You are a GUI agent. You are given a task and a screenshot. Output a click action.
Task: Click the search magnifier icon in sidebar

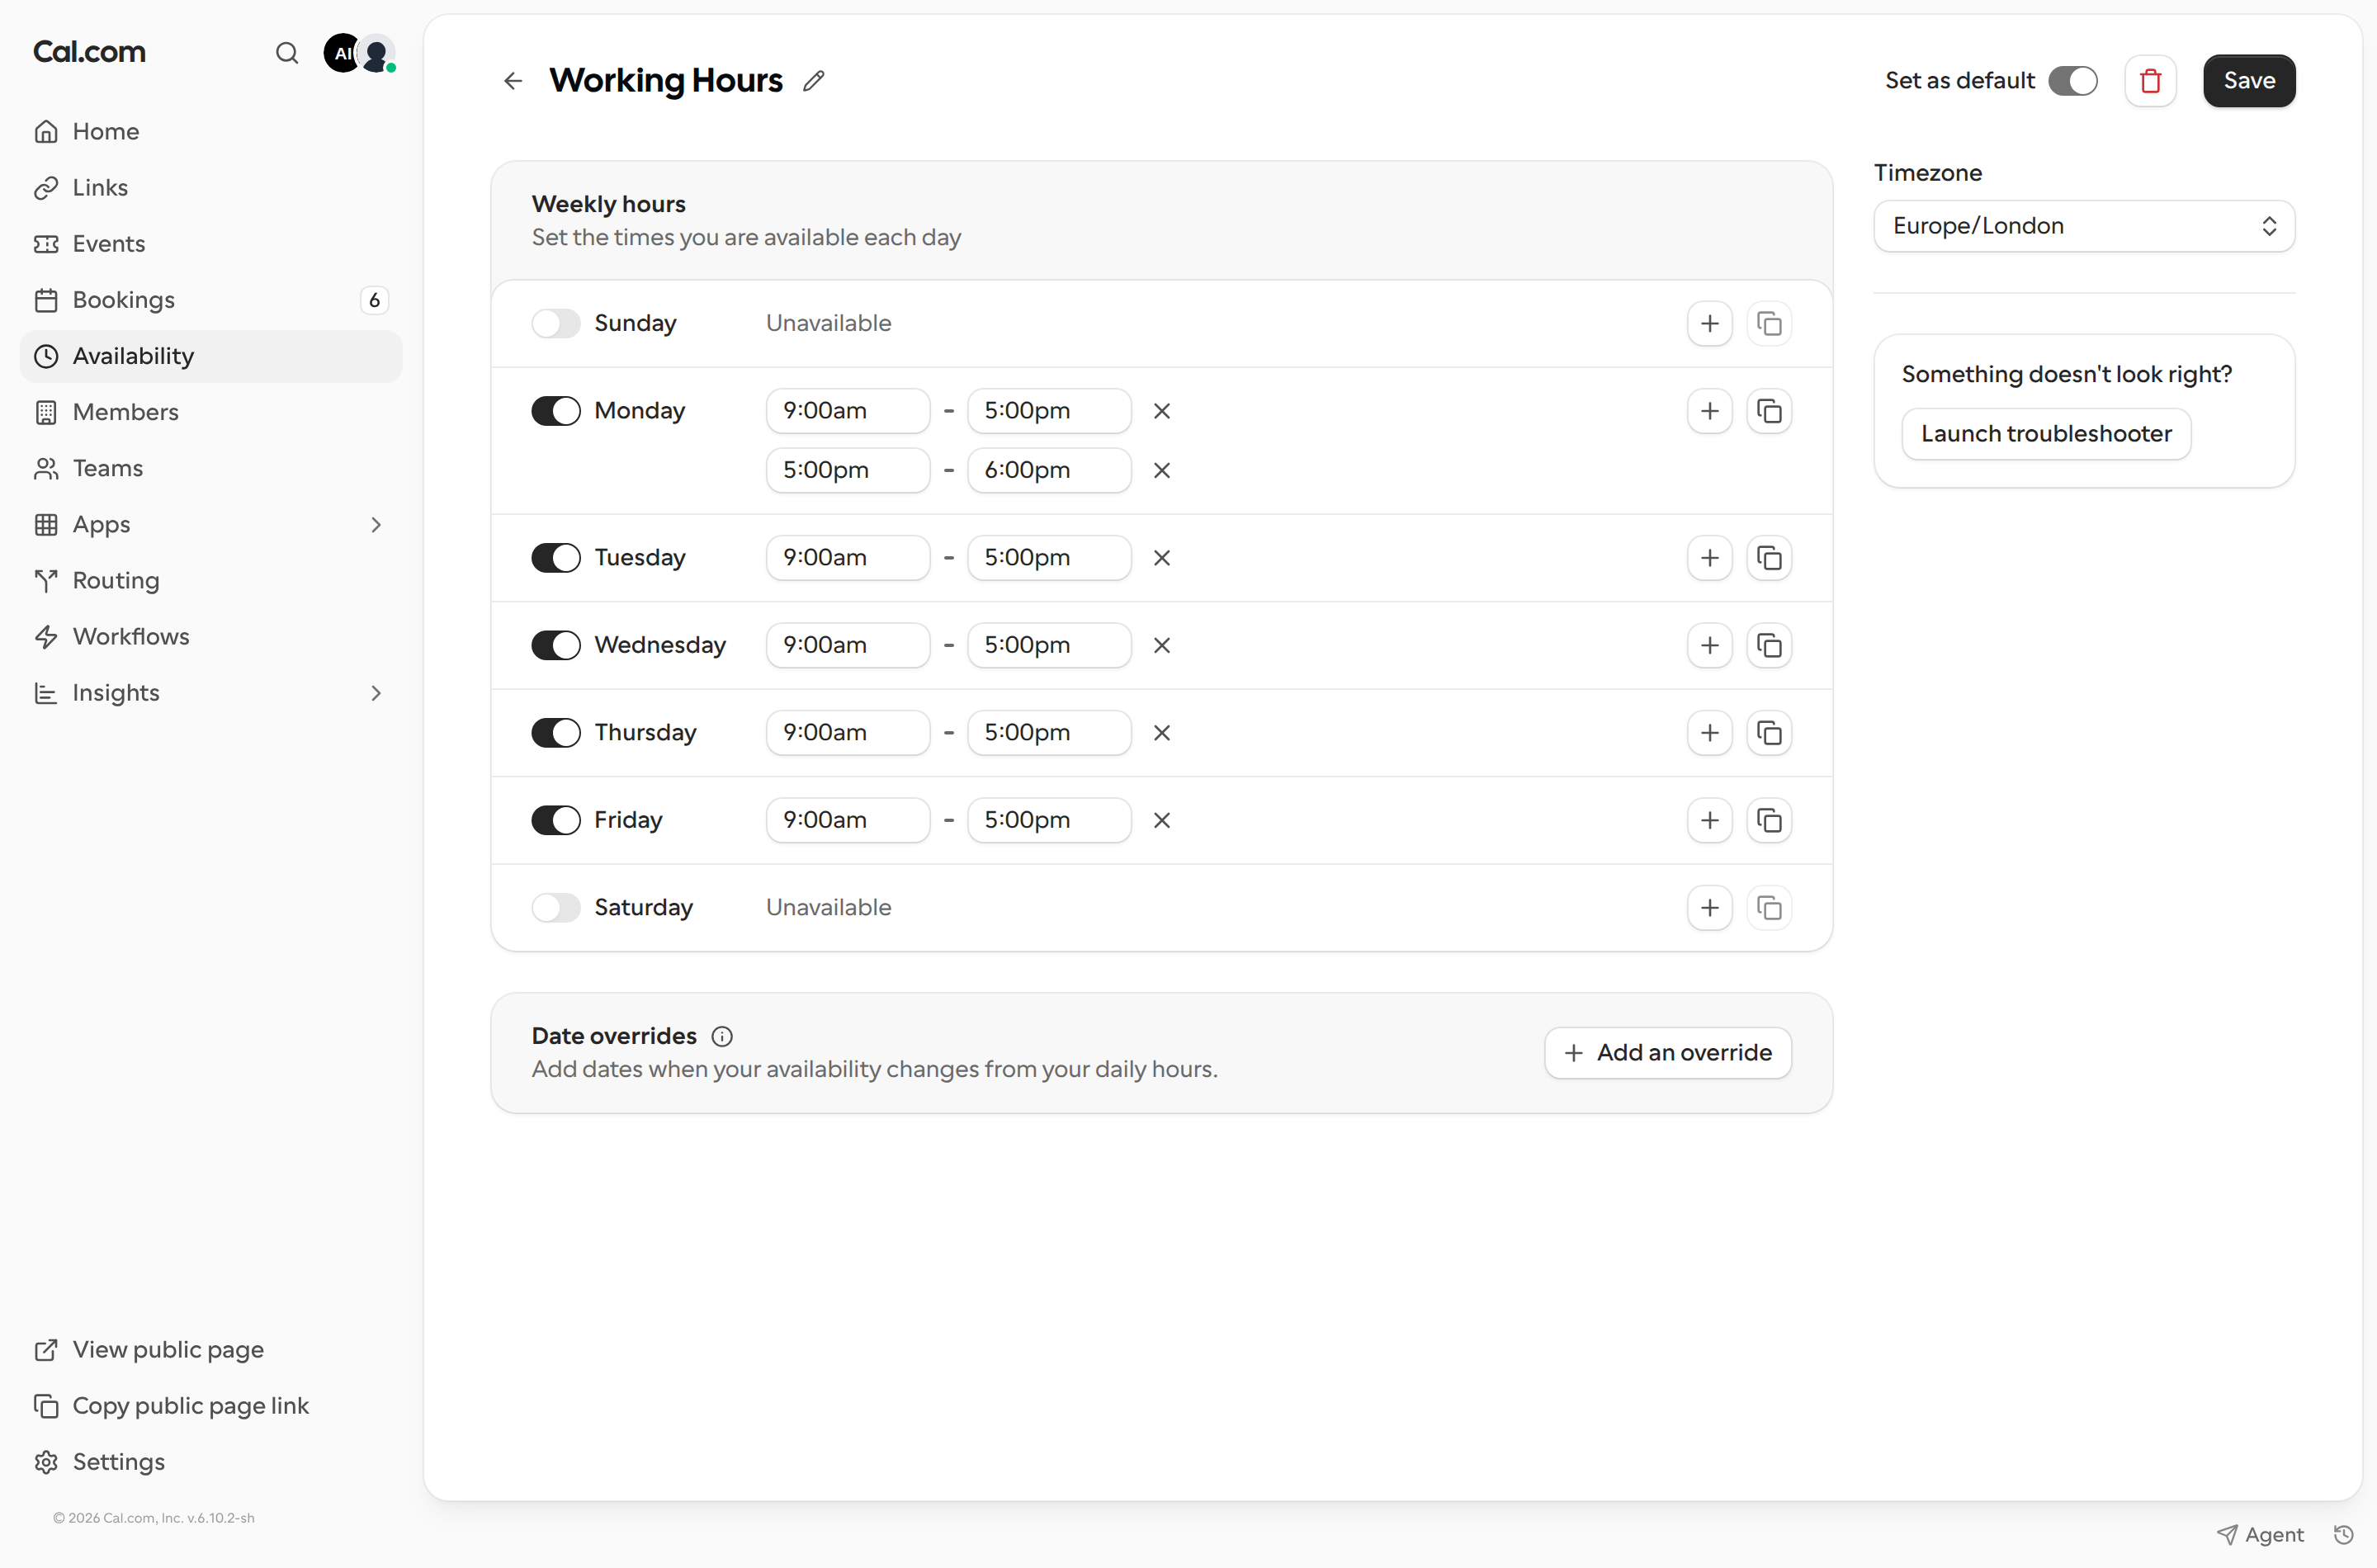tap(287, 53)
